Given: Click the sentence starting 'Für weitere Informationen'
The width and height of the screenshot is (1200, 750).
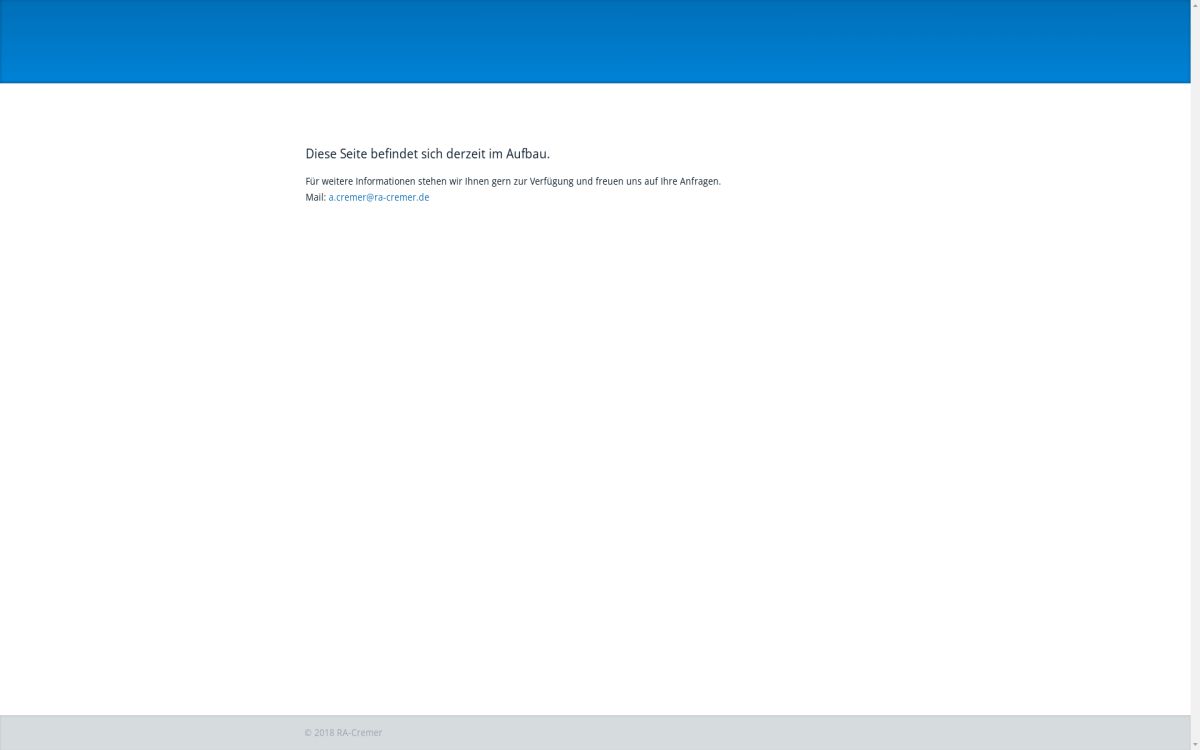Looking at the screenshot, I should (512, 181).
